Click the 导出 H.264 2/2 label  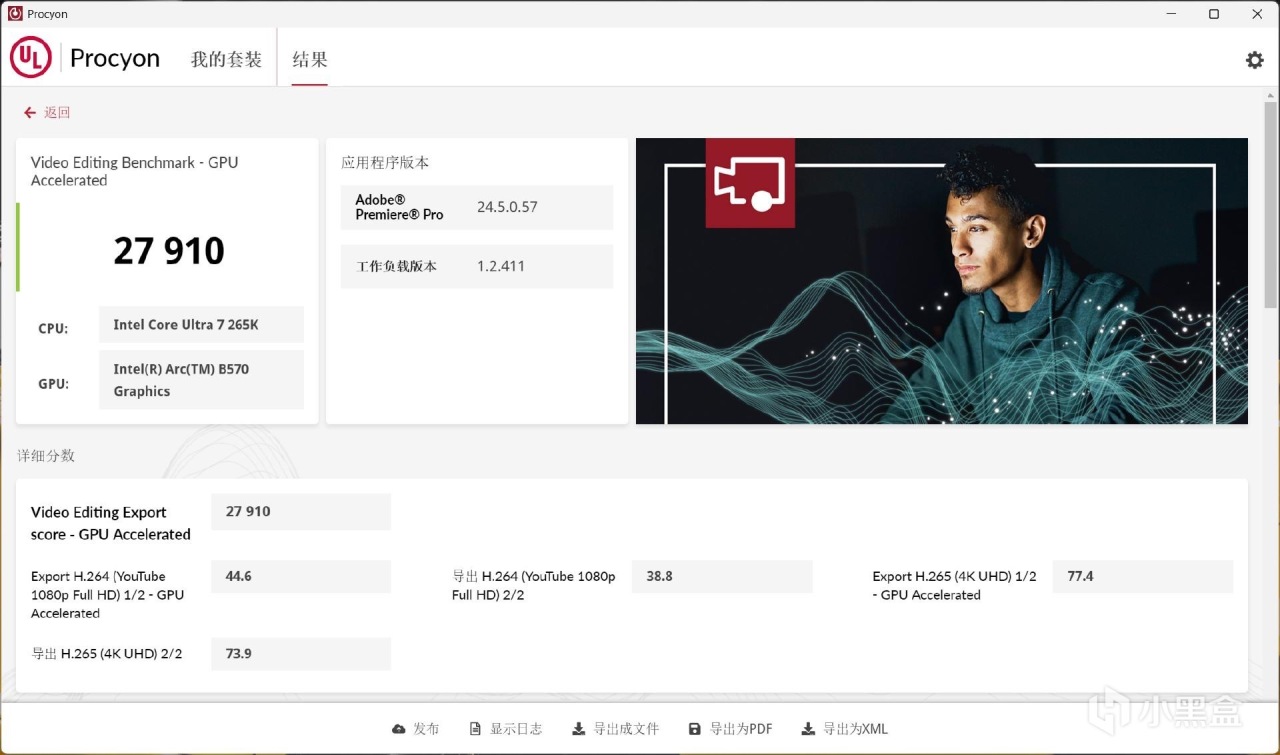534,585
